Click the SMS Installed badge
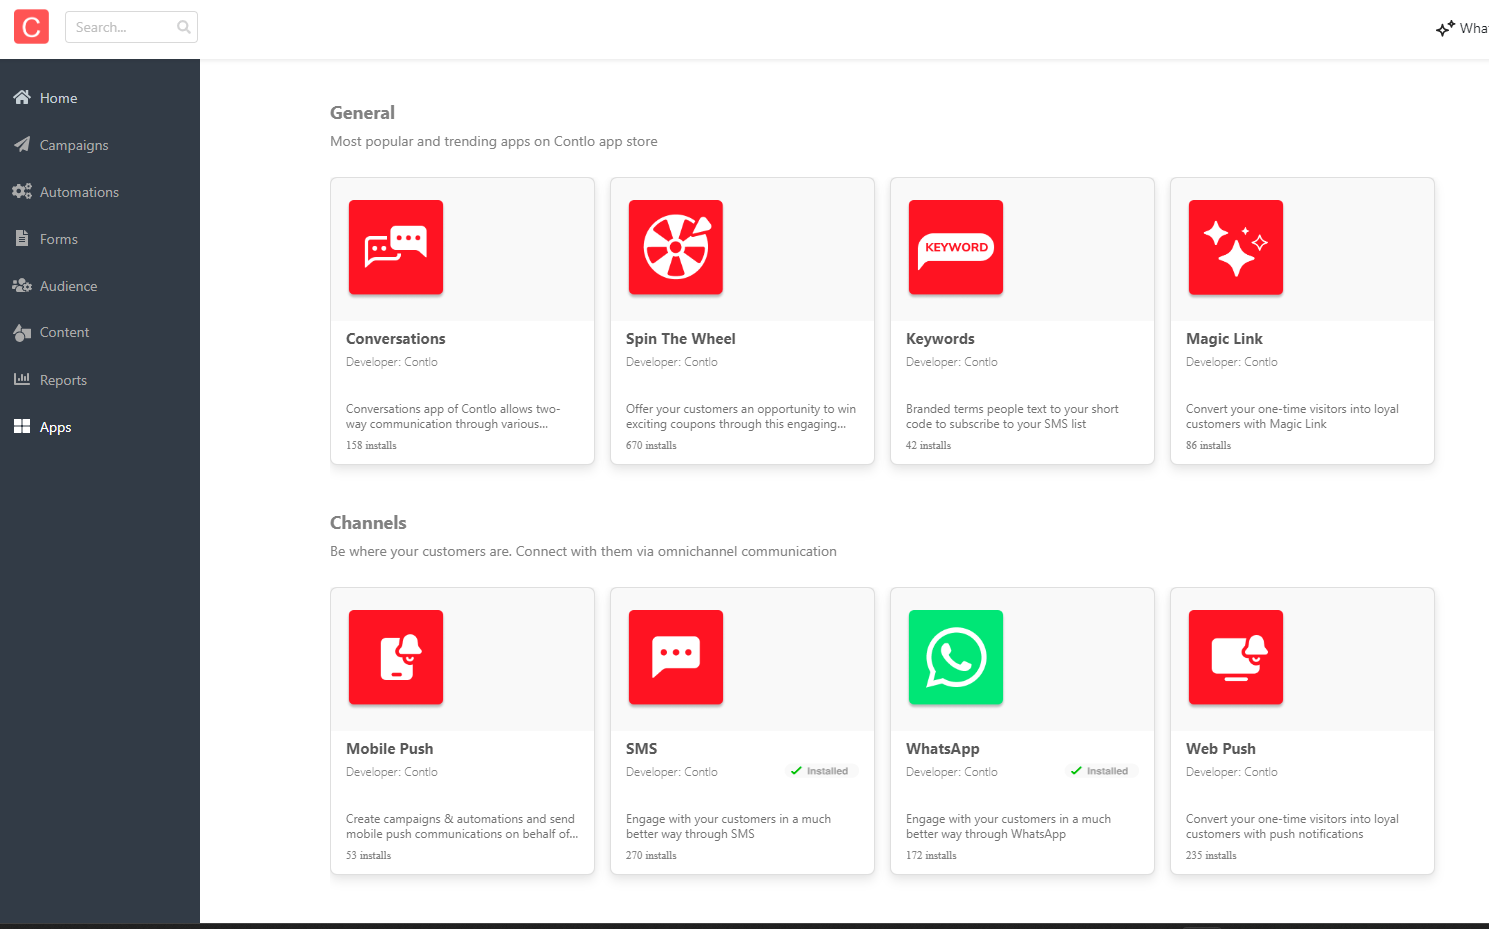This screenshot has height=929, width=1489. coord(820,771)
